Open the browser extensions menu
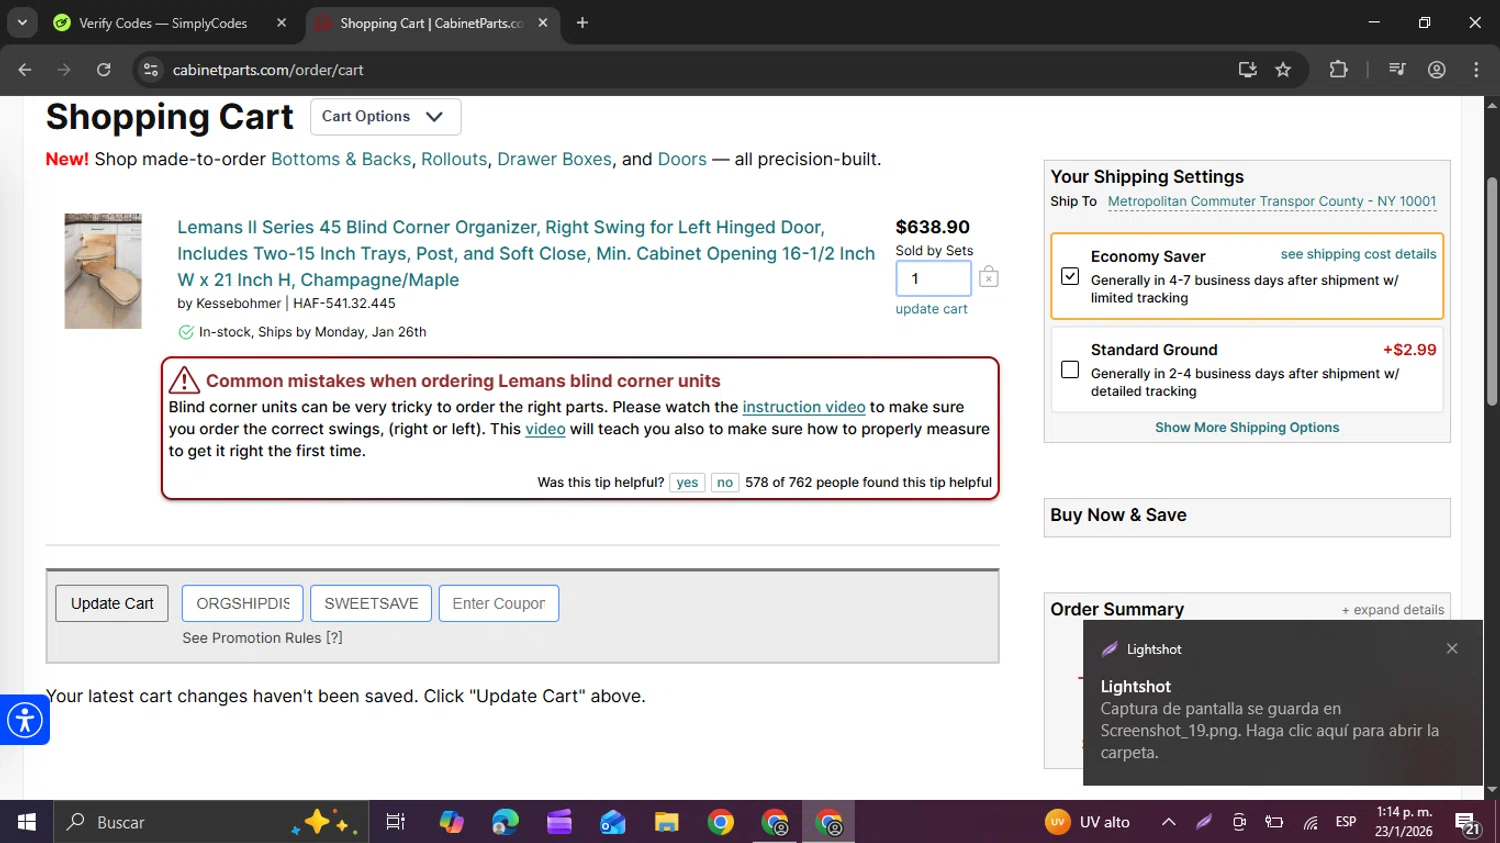Viewport: 1500px width, 843px height. coord(1338,70)
